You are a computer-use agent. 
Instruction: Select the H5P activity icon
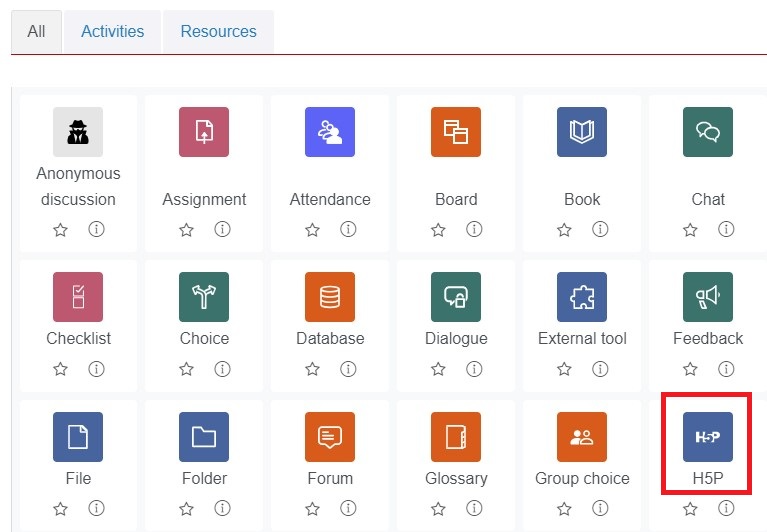point(707,437)
